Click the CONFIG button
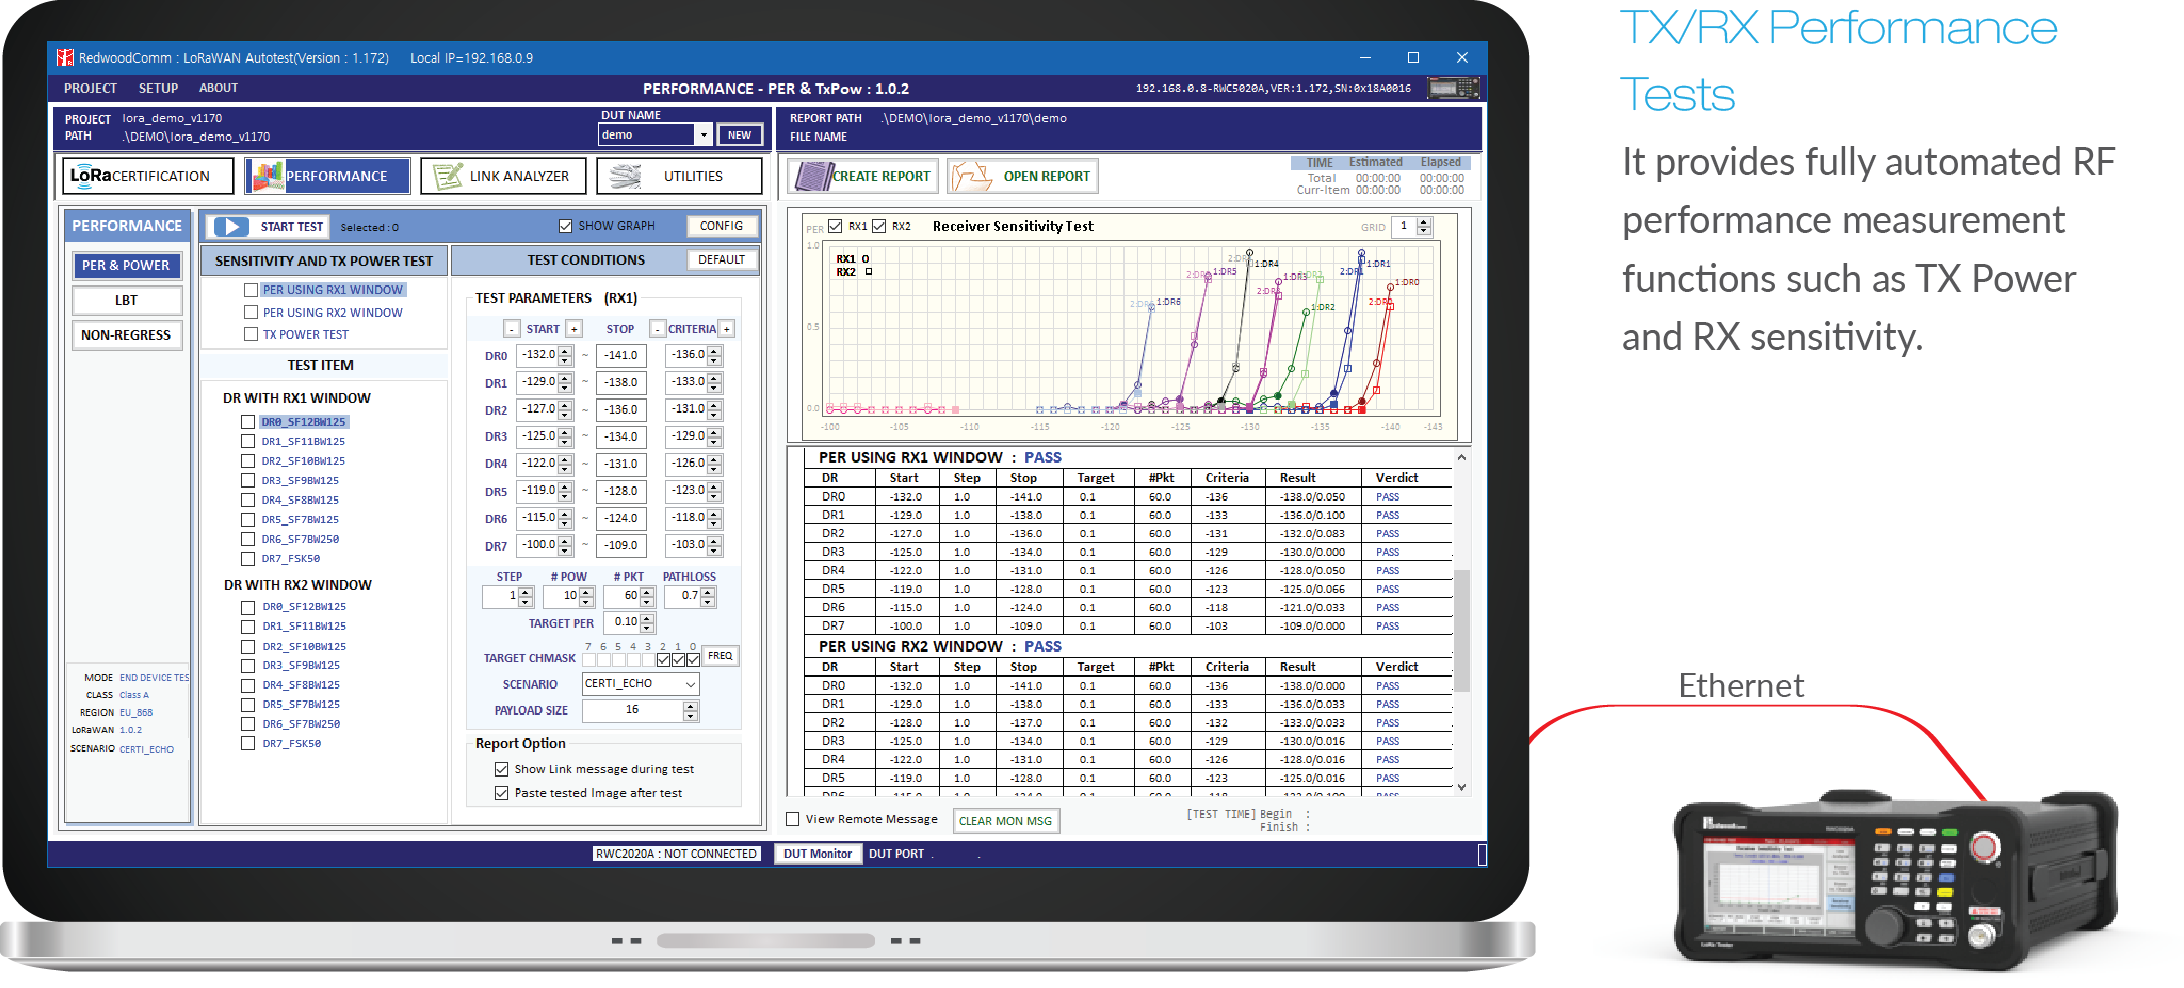Image resolution: width=2184 pixels, height=988 pixels. click(x=721, y=226)
